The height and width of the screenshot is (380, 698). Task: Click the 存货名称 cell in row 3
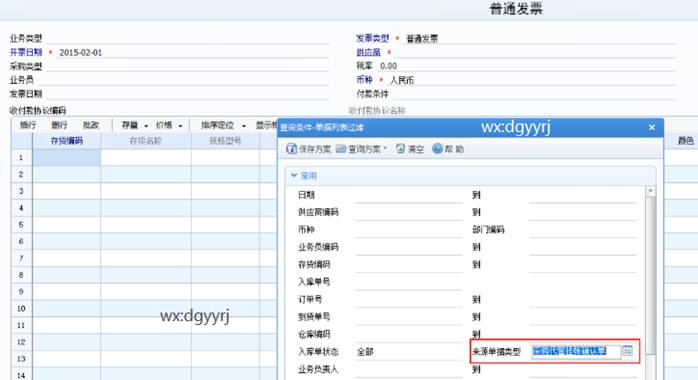tap(146, 191)
